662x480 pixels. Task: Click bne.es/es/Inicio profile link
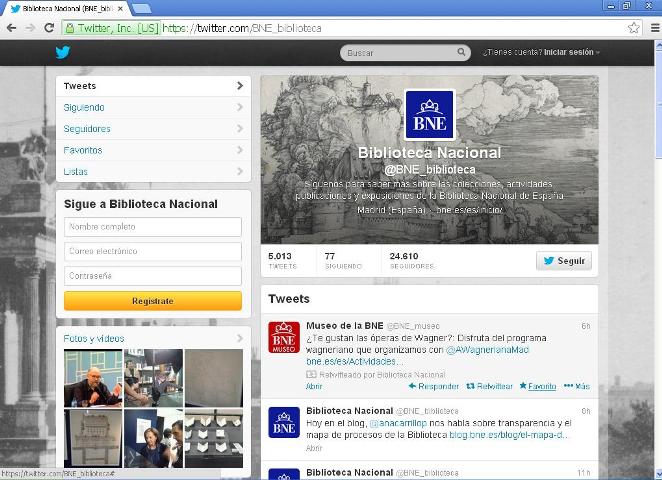[x=469, y=210]
